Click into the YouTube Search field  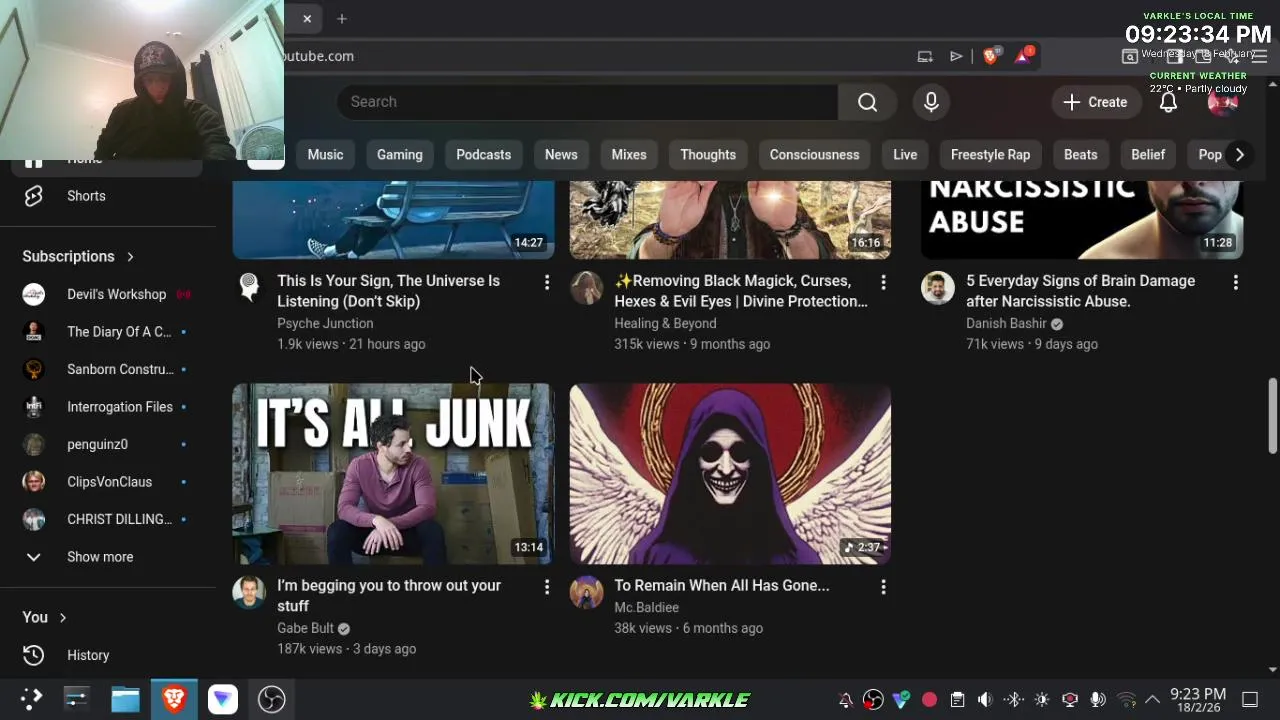point(588,102)
